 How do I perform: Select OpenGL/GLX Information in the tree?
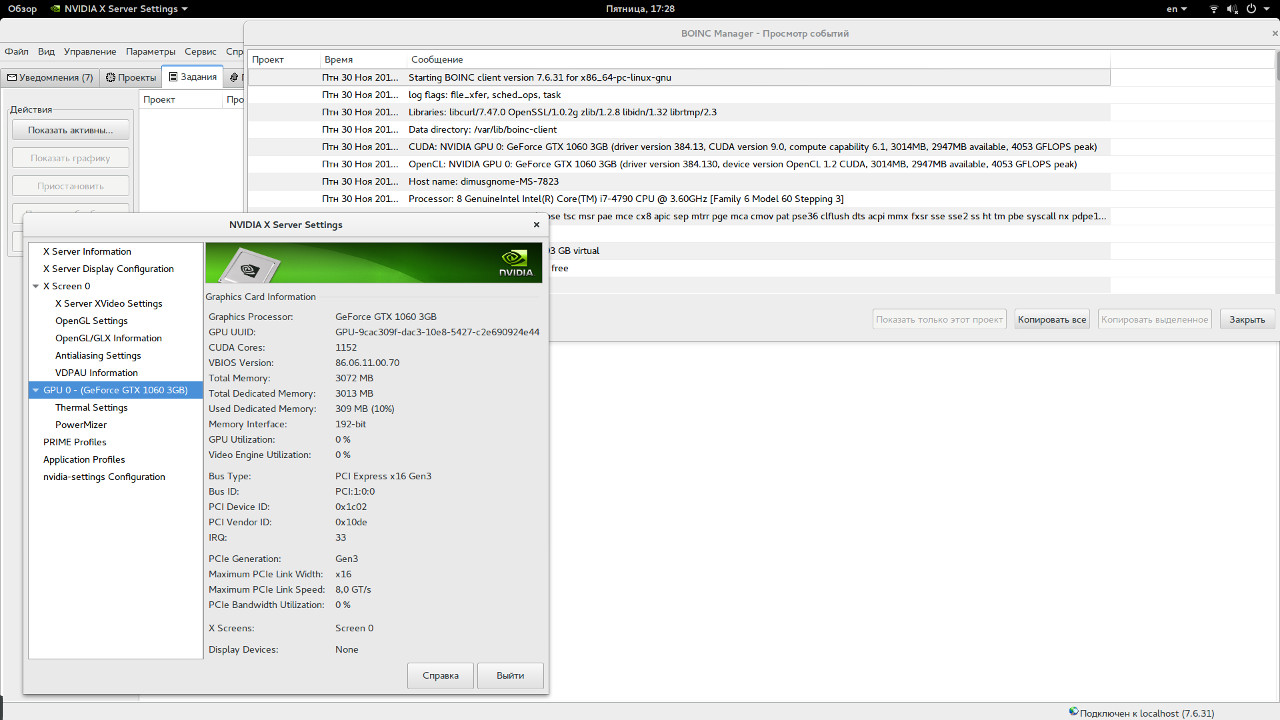click(108, 338)
